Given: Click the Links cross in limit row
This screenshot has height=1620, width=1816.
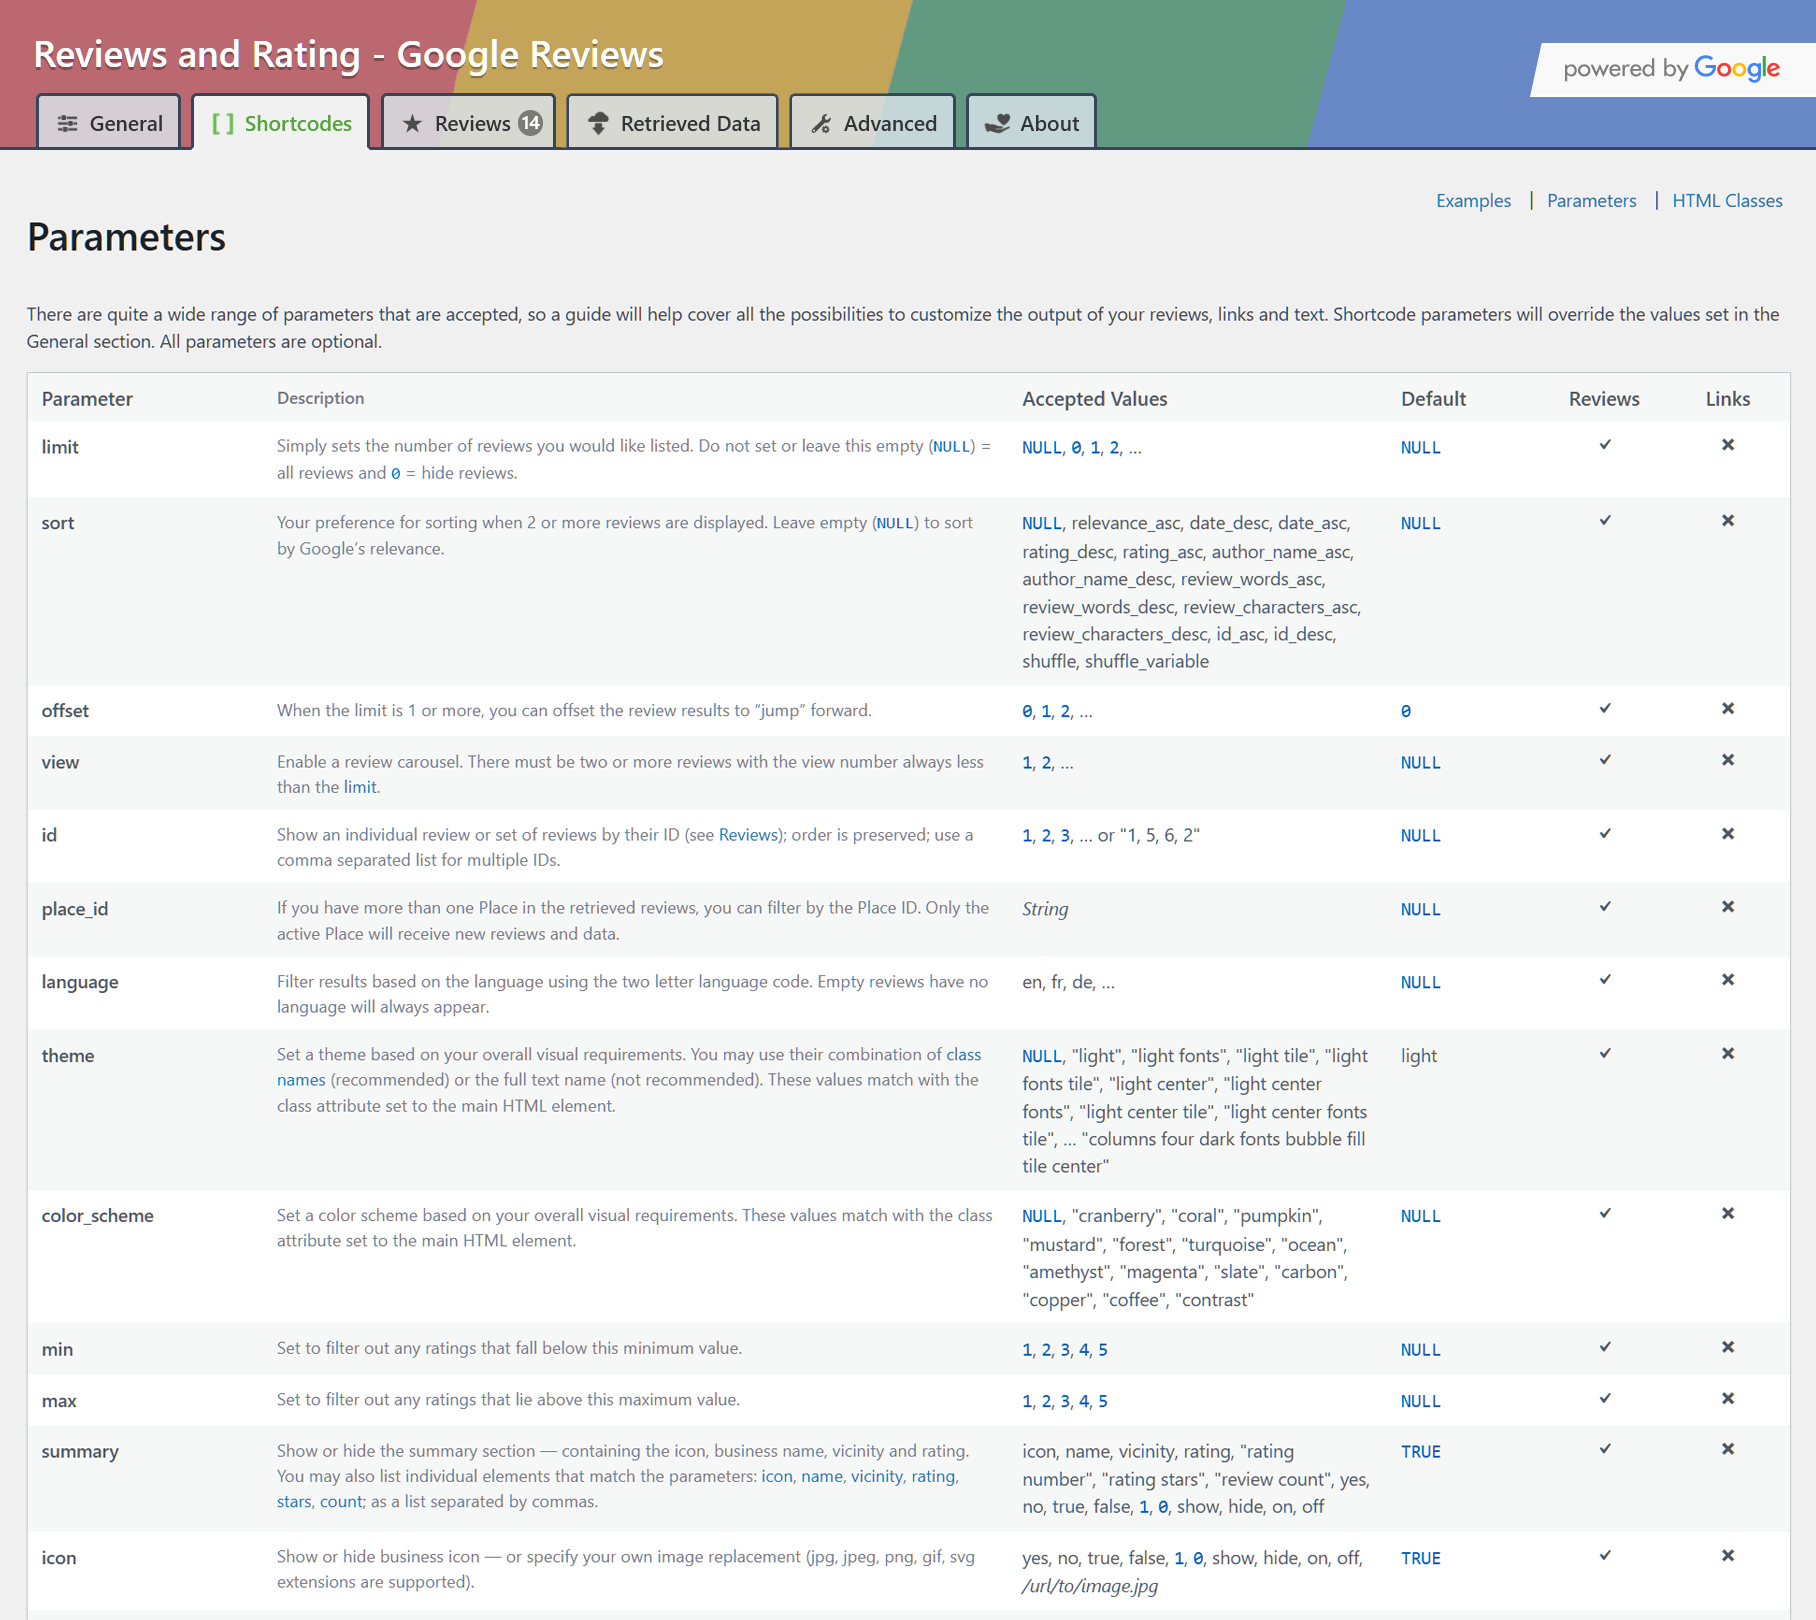Looking at the screenshot, I should click(1728, 445).
